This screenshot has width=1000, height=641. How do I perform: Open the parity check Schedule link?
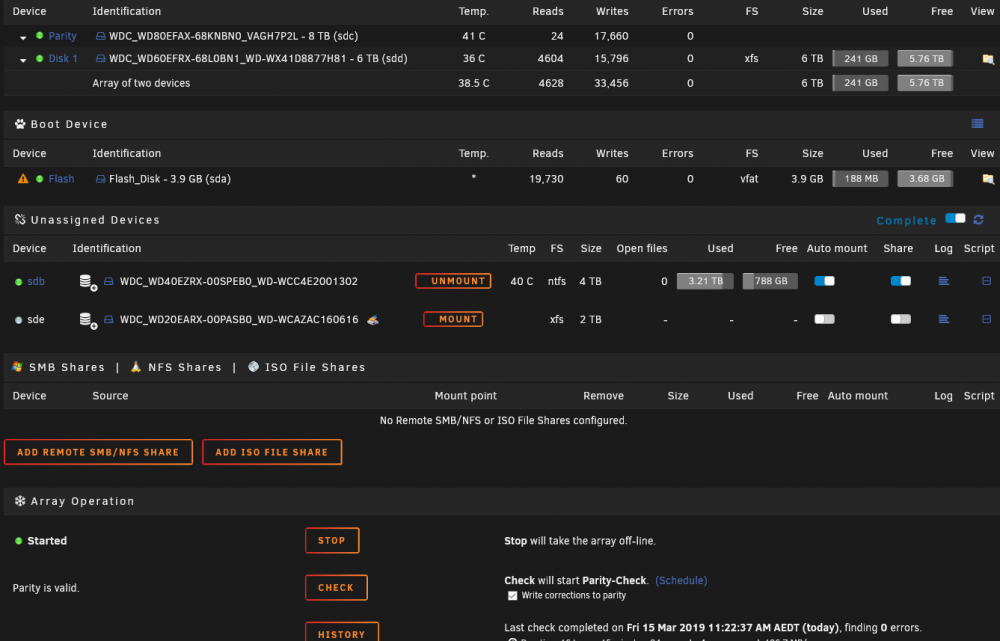tap(681, 580)
